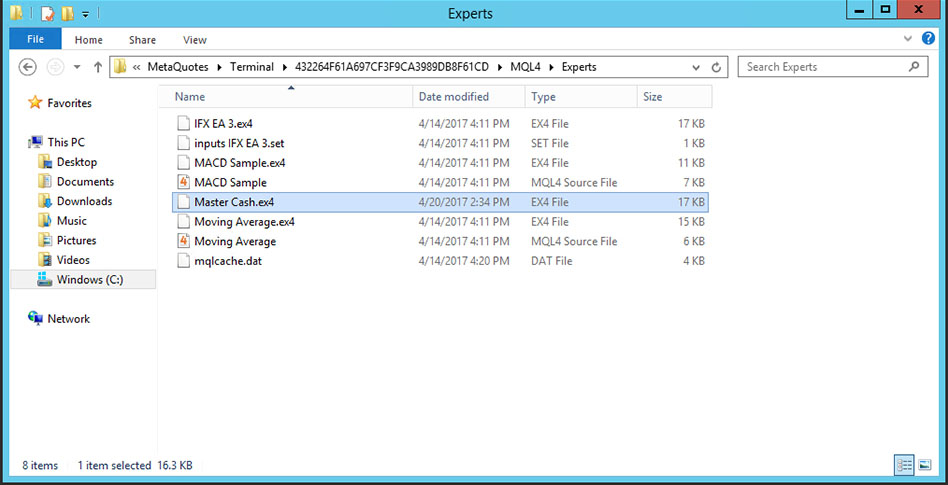Expand the ribbon with the chevron

click(x=907, y=39)
